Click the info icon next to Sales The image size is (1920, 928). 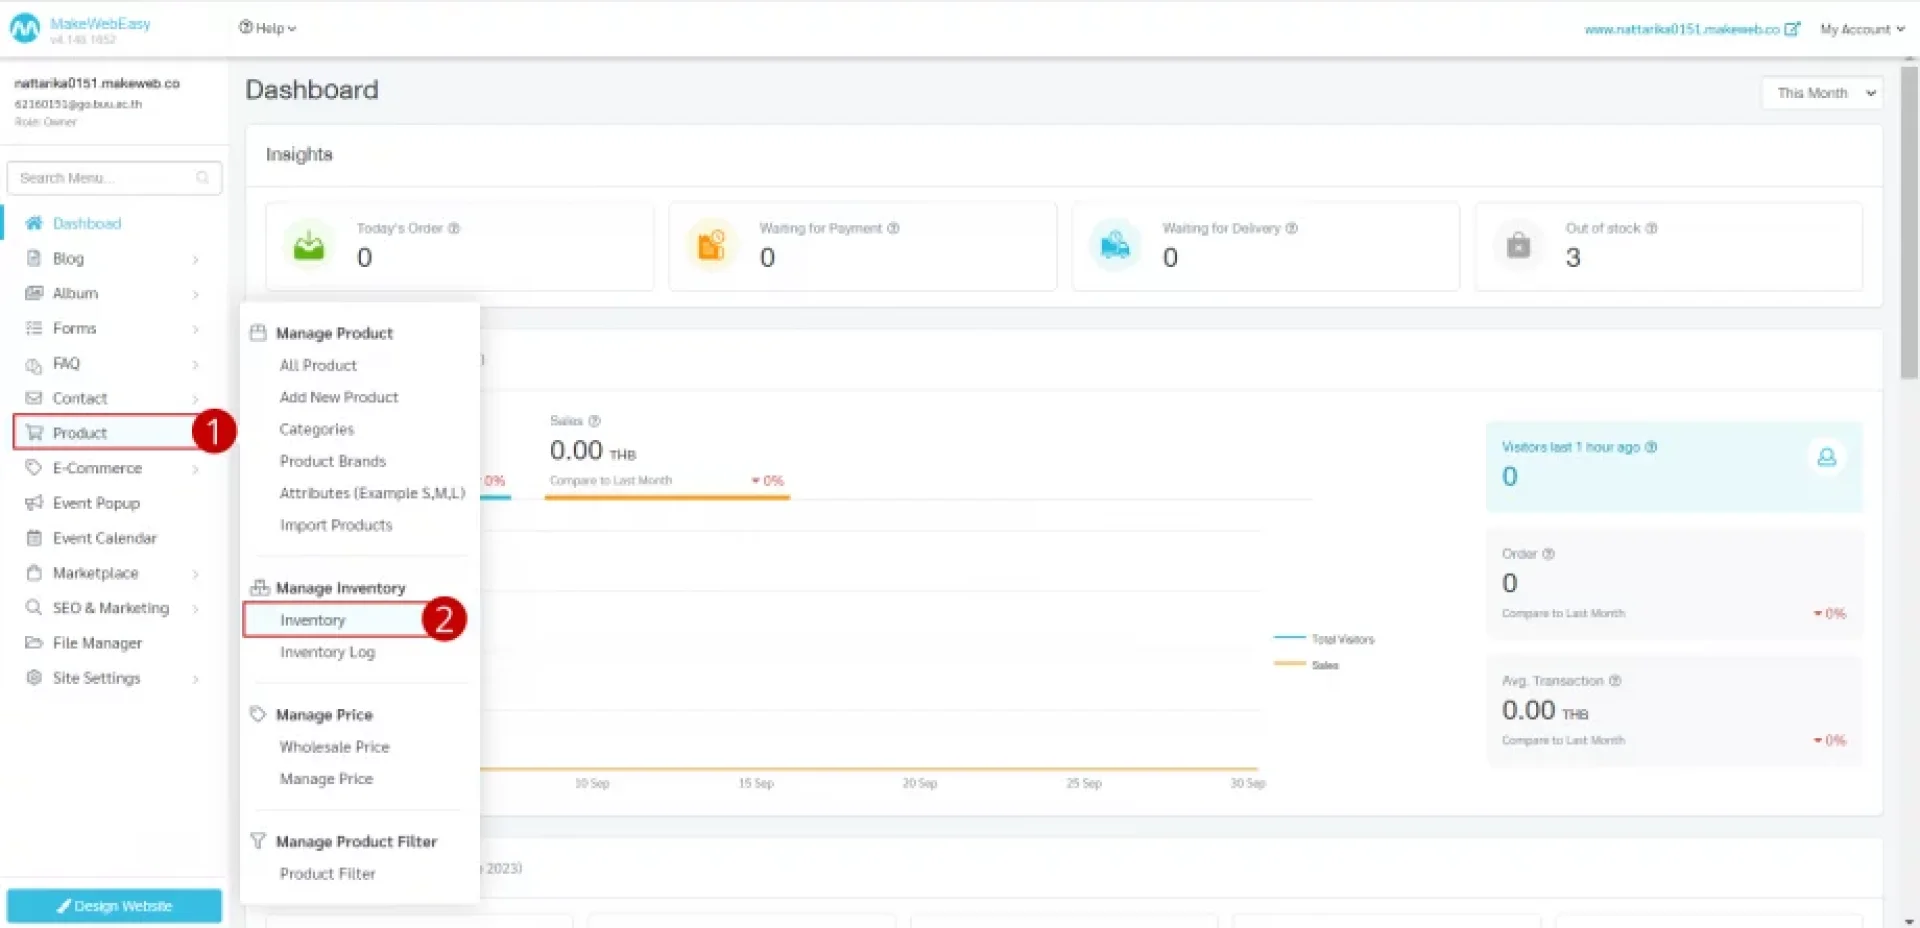595,421
